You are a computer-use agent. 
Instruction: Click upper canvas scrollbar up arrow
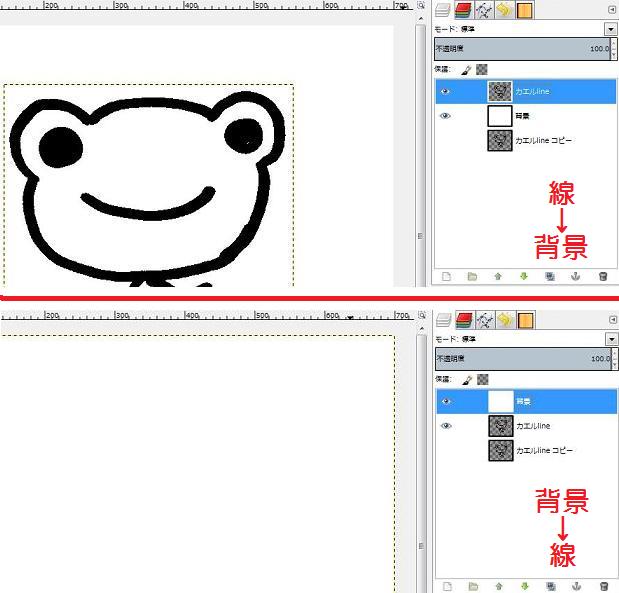[x=421, y=19]
